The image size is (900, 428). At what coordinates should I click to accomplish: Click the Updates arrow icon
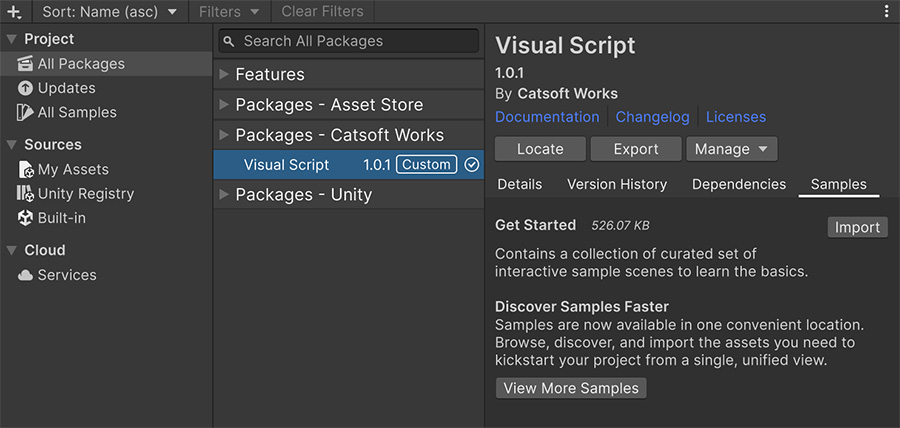click(x=25, y=88)
